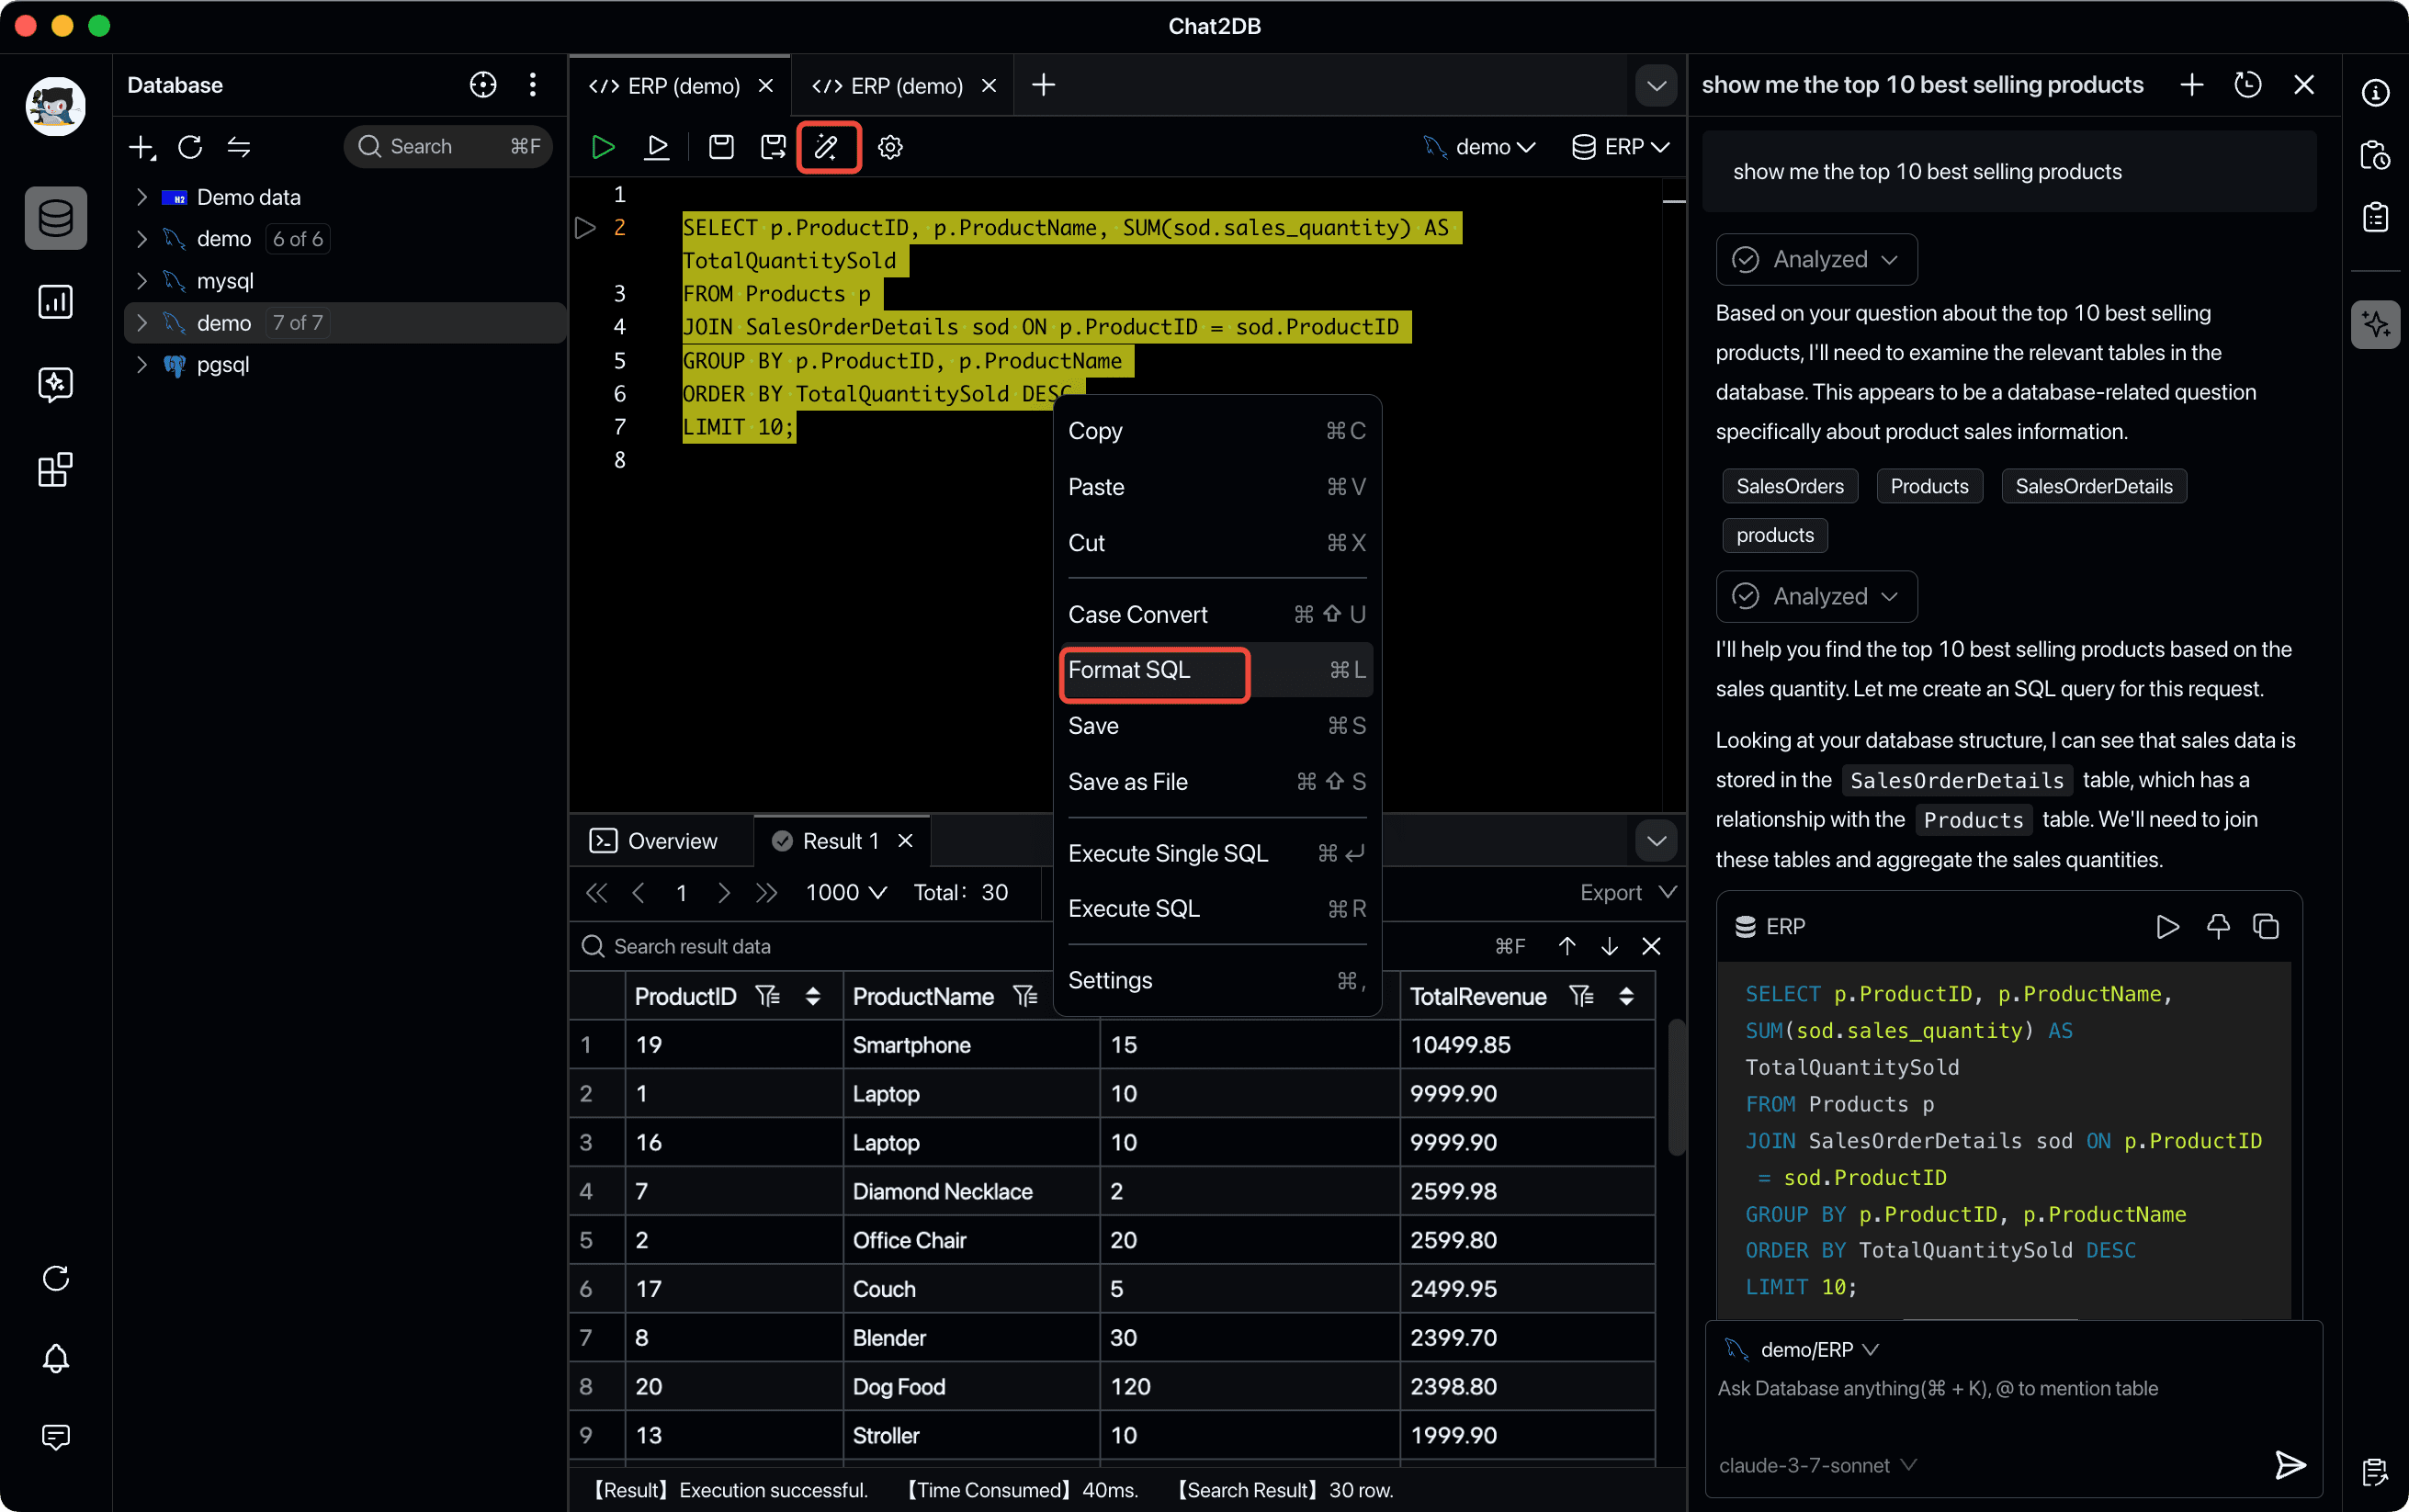Click the SalesOrders table tag

[1789, 486]
